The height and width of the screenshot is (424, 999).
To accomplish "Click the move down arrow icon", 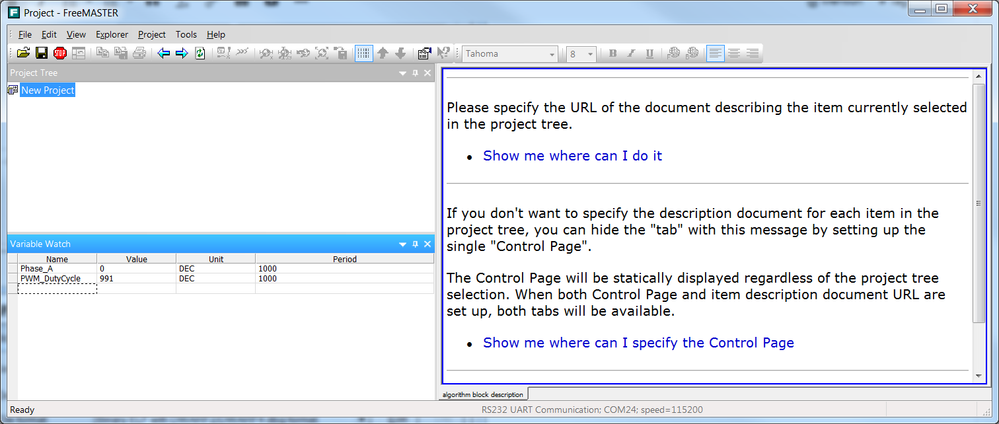I will coord(400,54).
